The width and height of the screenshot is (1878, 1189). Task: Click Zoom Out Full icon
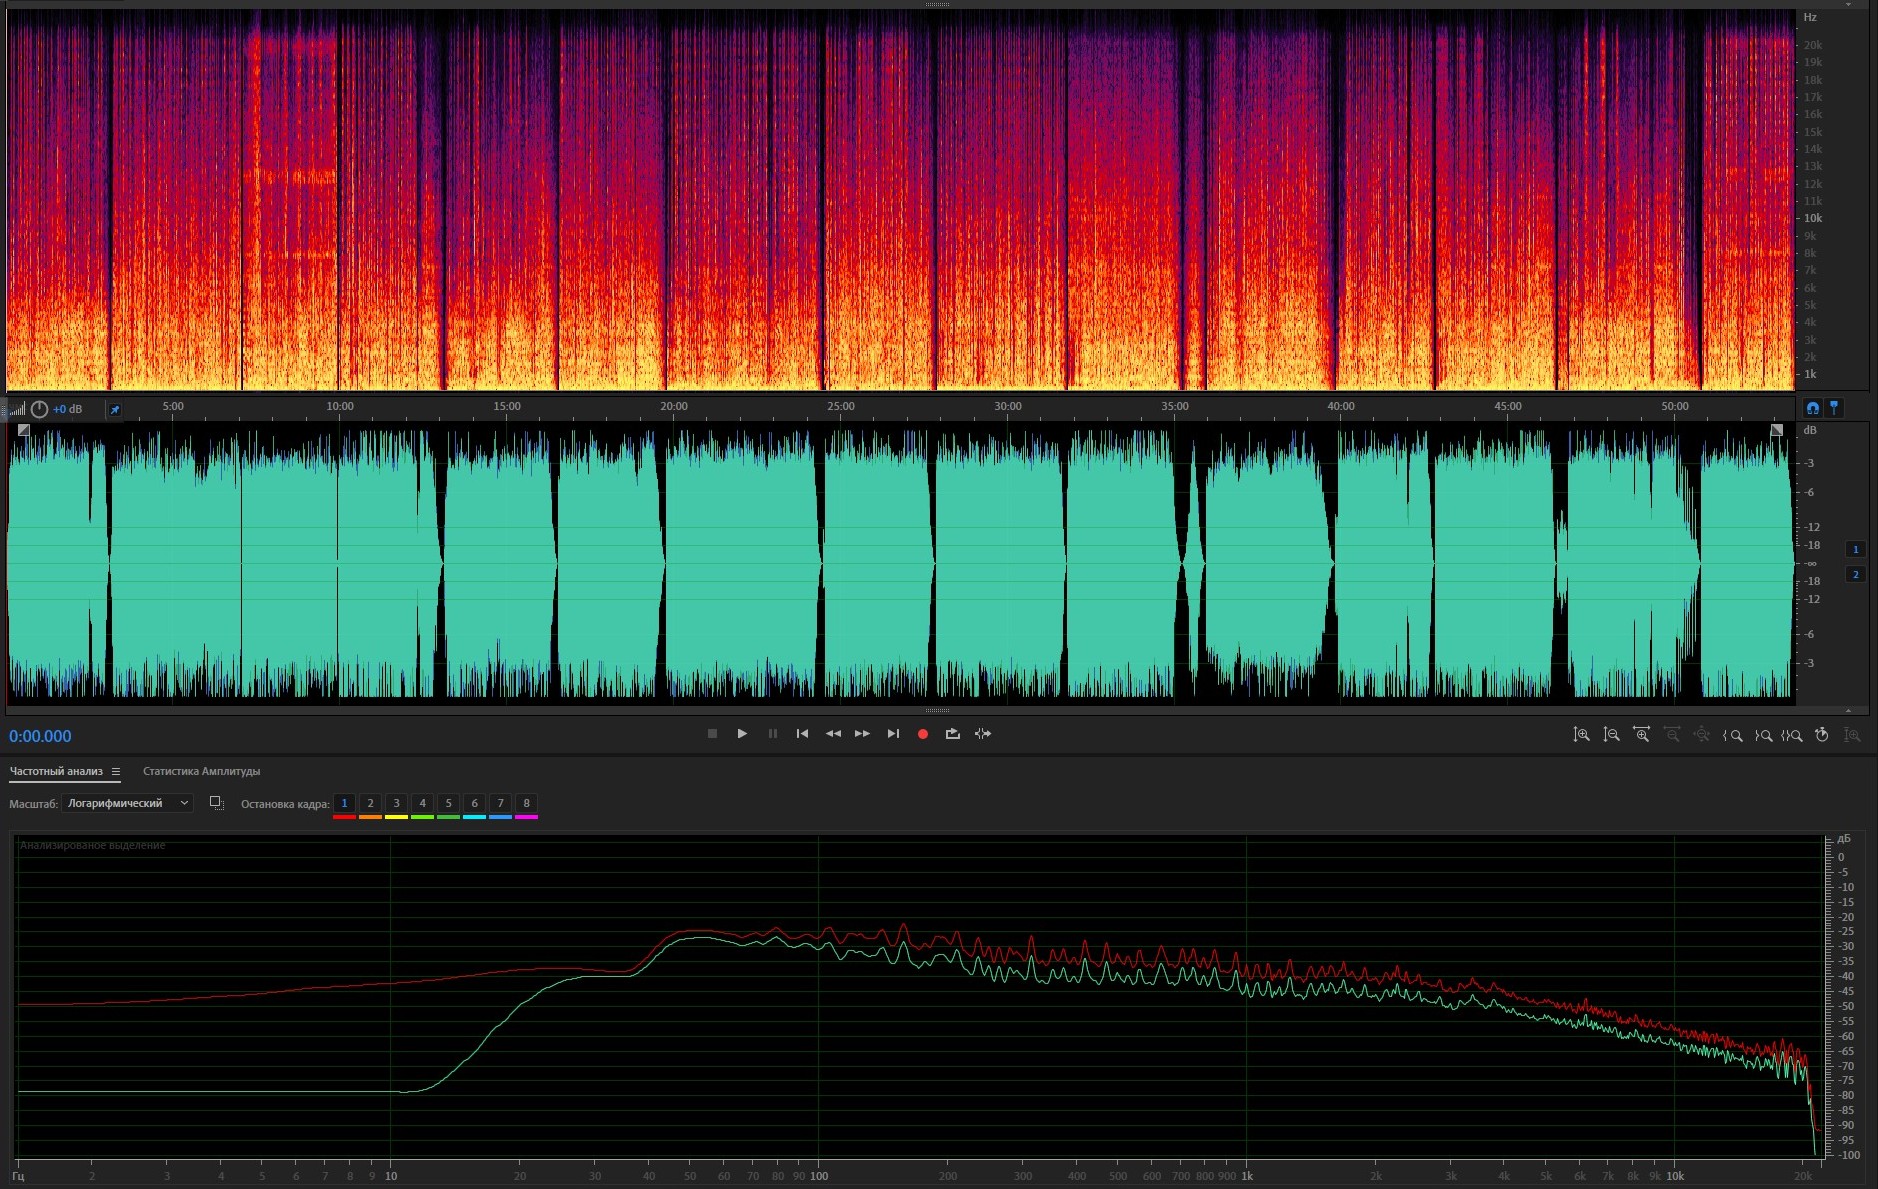coord(1701,735)
